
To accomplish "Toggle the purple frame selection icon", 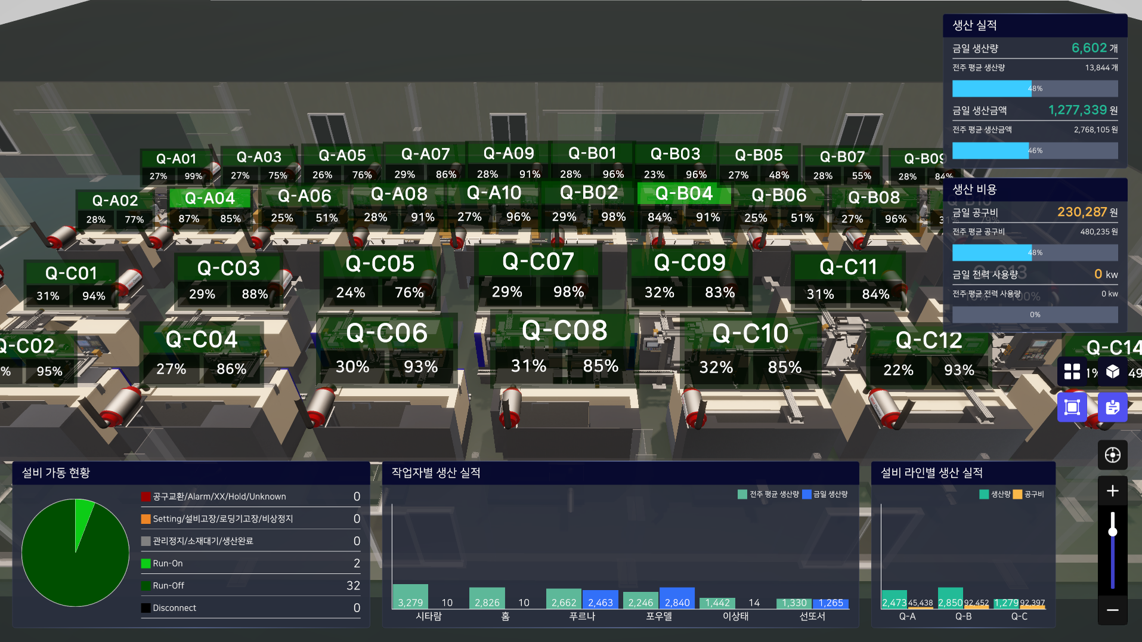I will [x=1072, y=407].
